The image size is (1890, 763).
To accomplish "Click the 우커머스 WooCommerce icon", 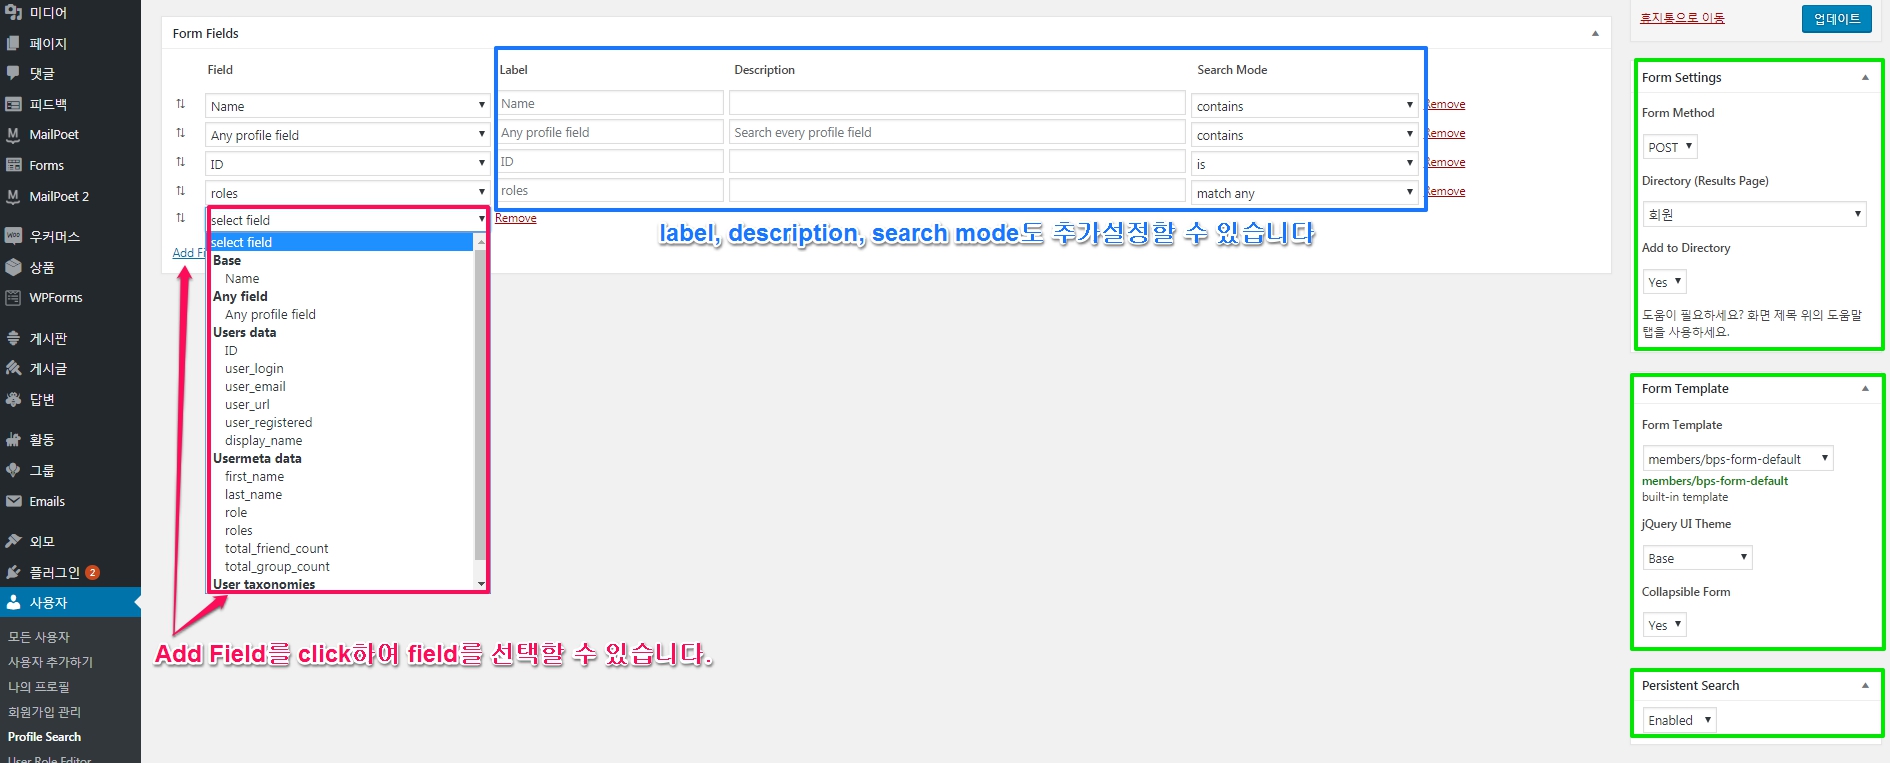I will pyautogui.click(x=13, y=236).
